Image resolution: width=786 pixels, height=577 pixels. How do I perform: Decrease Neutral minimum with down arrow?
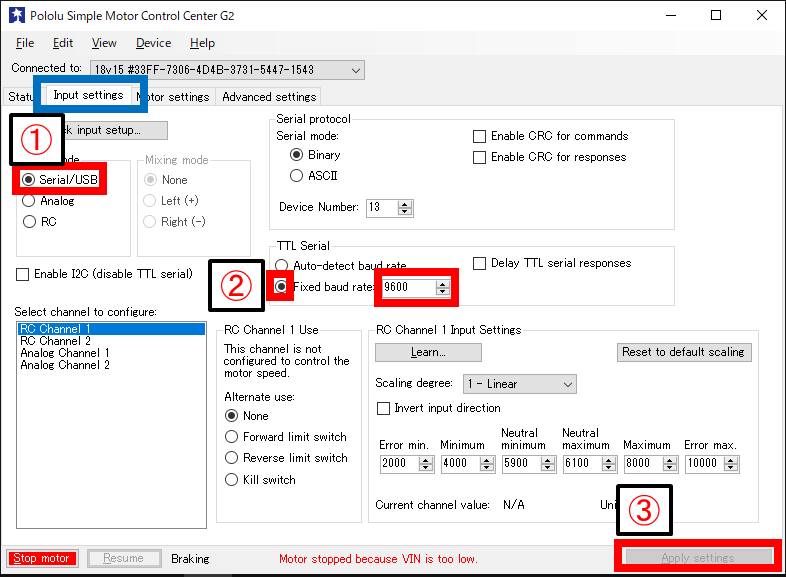coord(548,468)
